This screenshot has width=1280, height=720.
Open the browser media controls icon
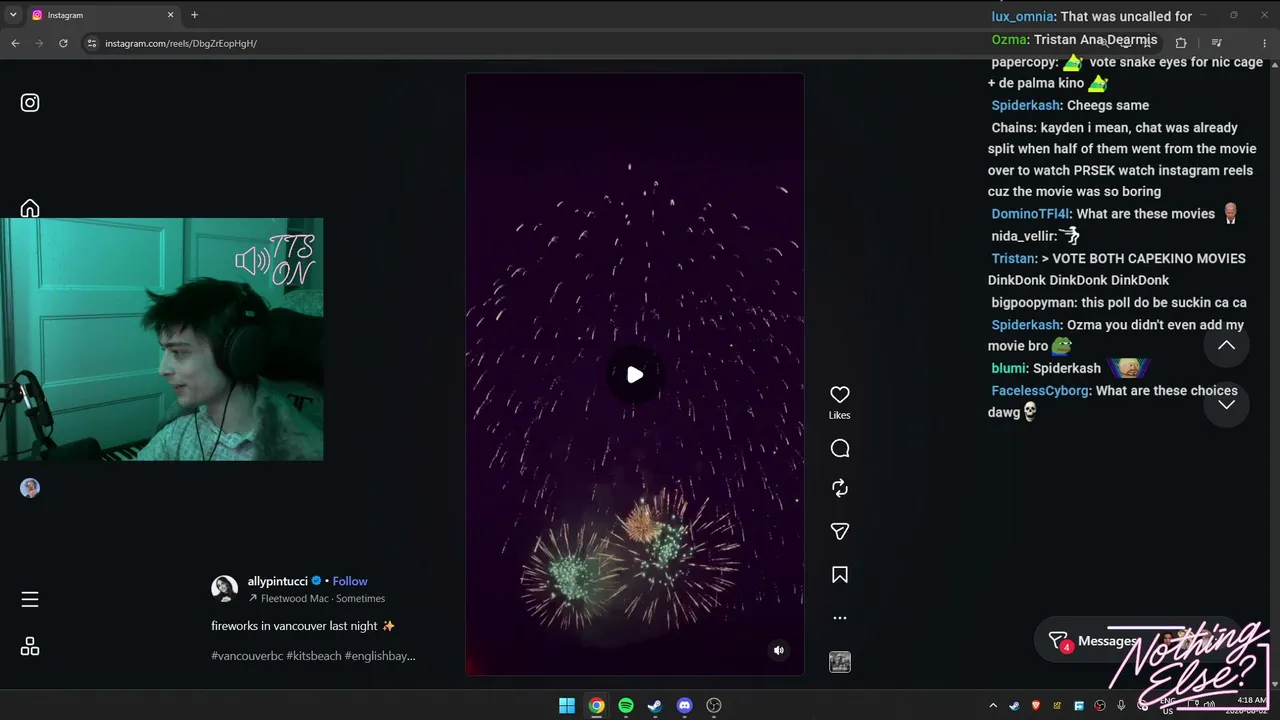tap(1216, 43)
